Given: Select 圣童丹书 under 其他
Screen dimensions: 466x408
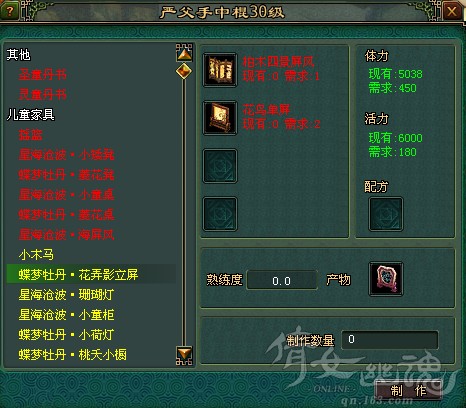Looking at the screenshot, I should point(42,75).
